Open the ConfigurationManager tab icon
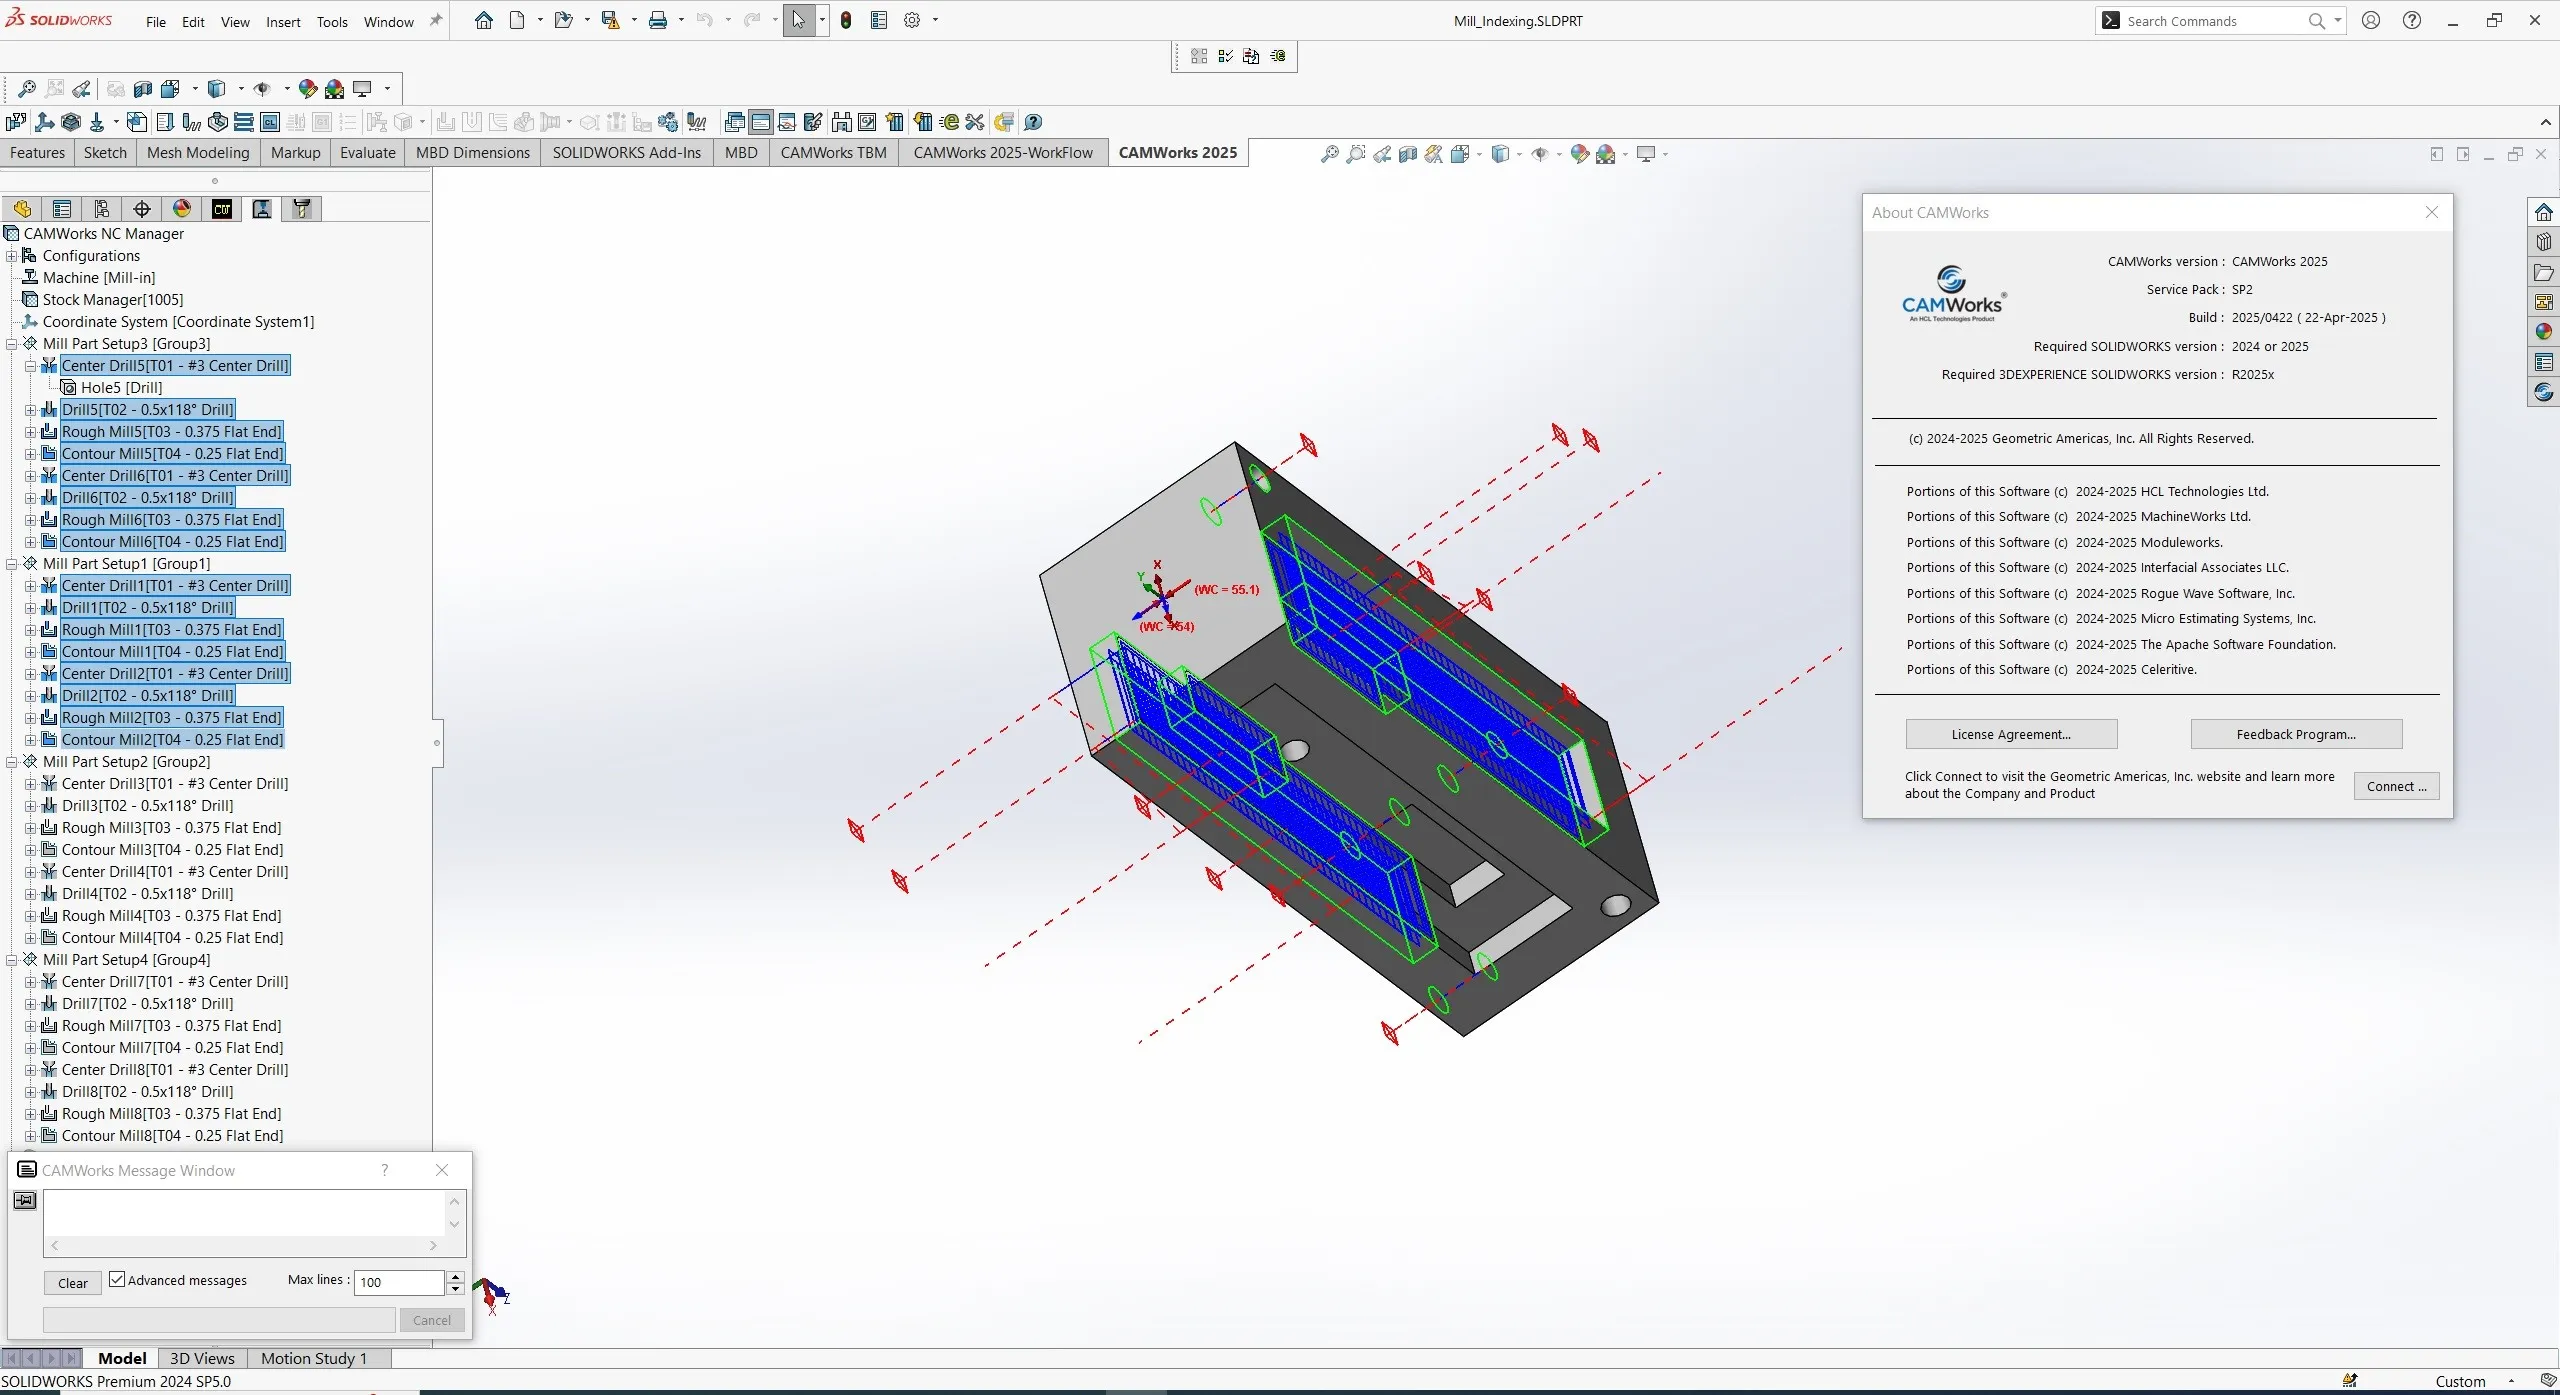The height and width of the screenshot is (1395, 2560). click(x=102, y=208)
